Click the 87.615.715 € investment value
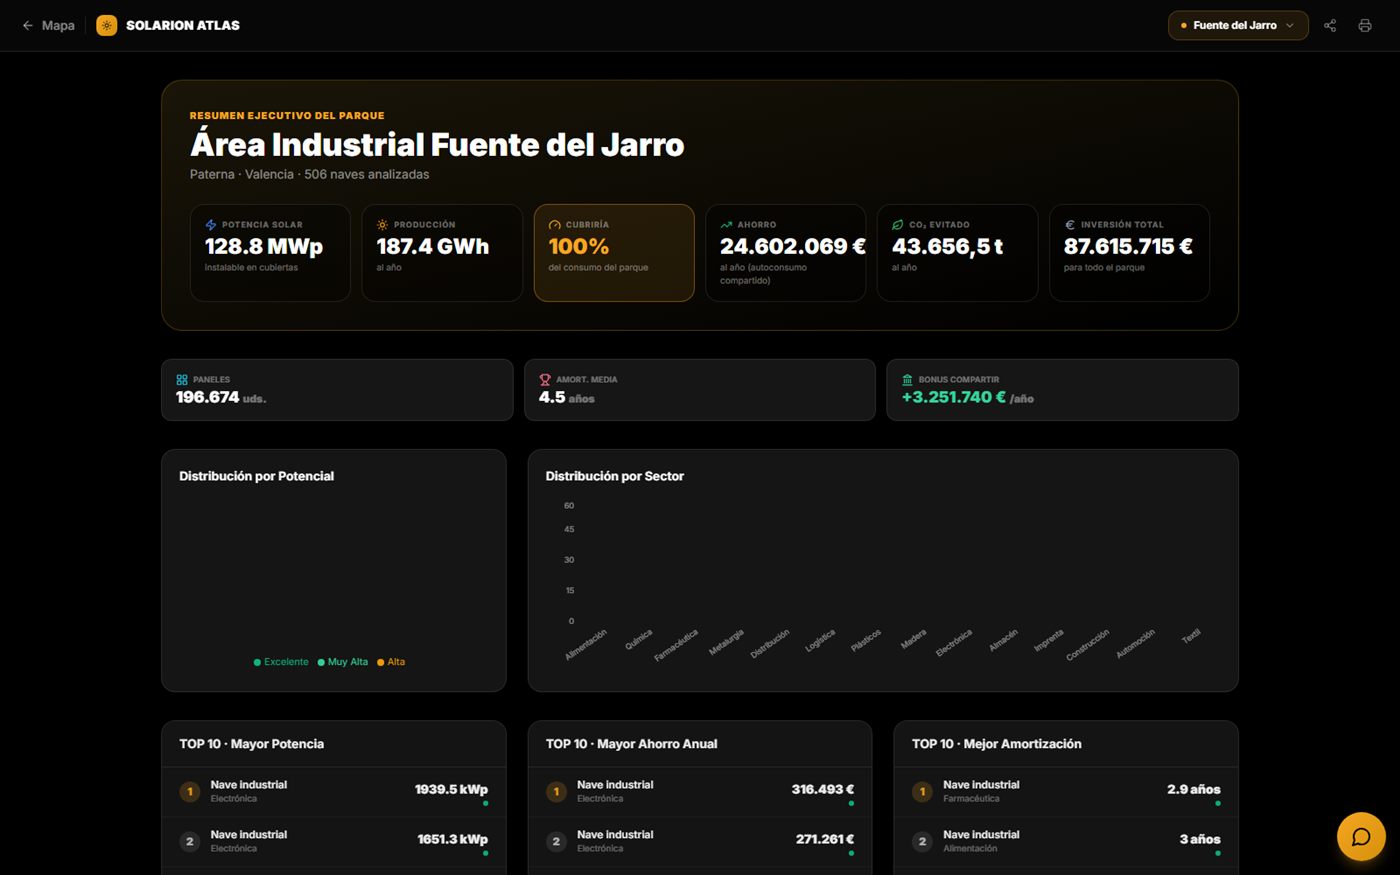Screen dimensions: 1400x875 1128,246
